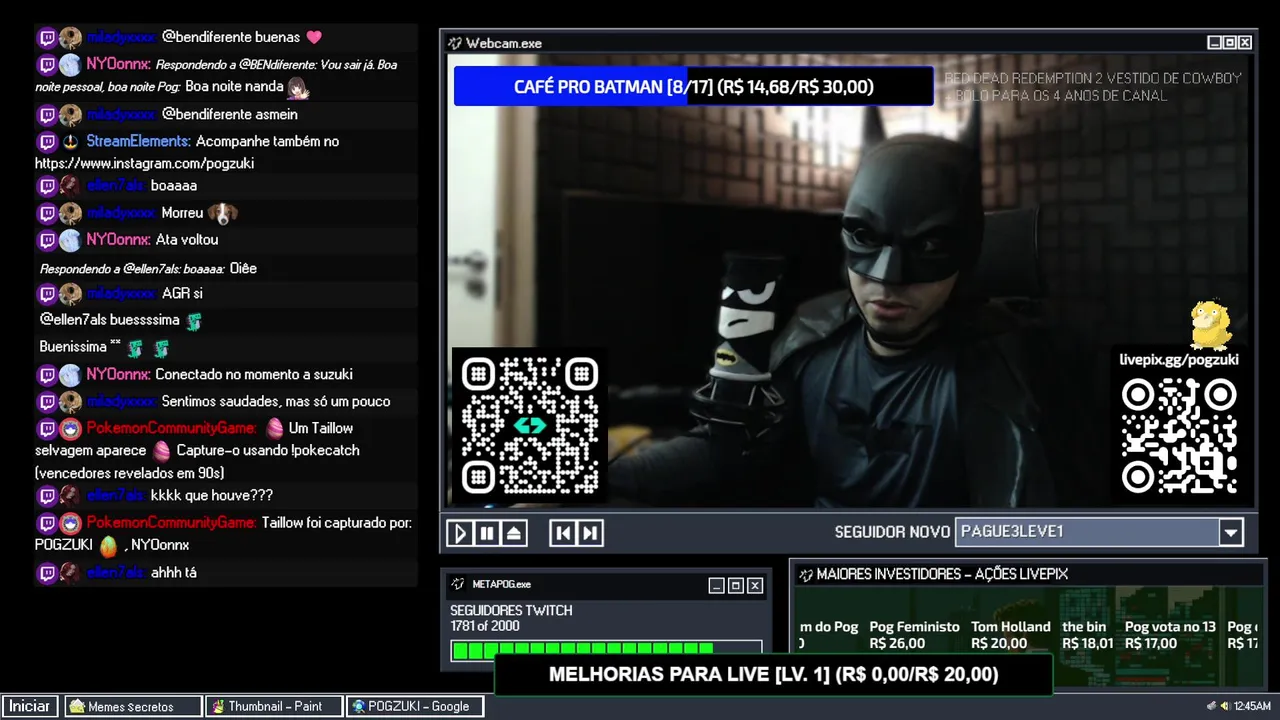Image resolution: width=1280 pixels, height=720 pixels.
Task: Click the waving girl emote after 'Boa noite nanda'
Action: (x=298, y=88)
